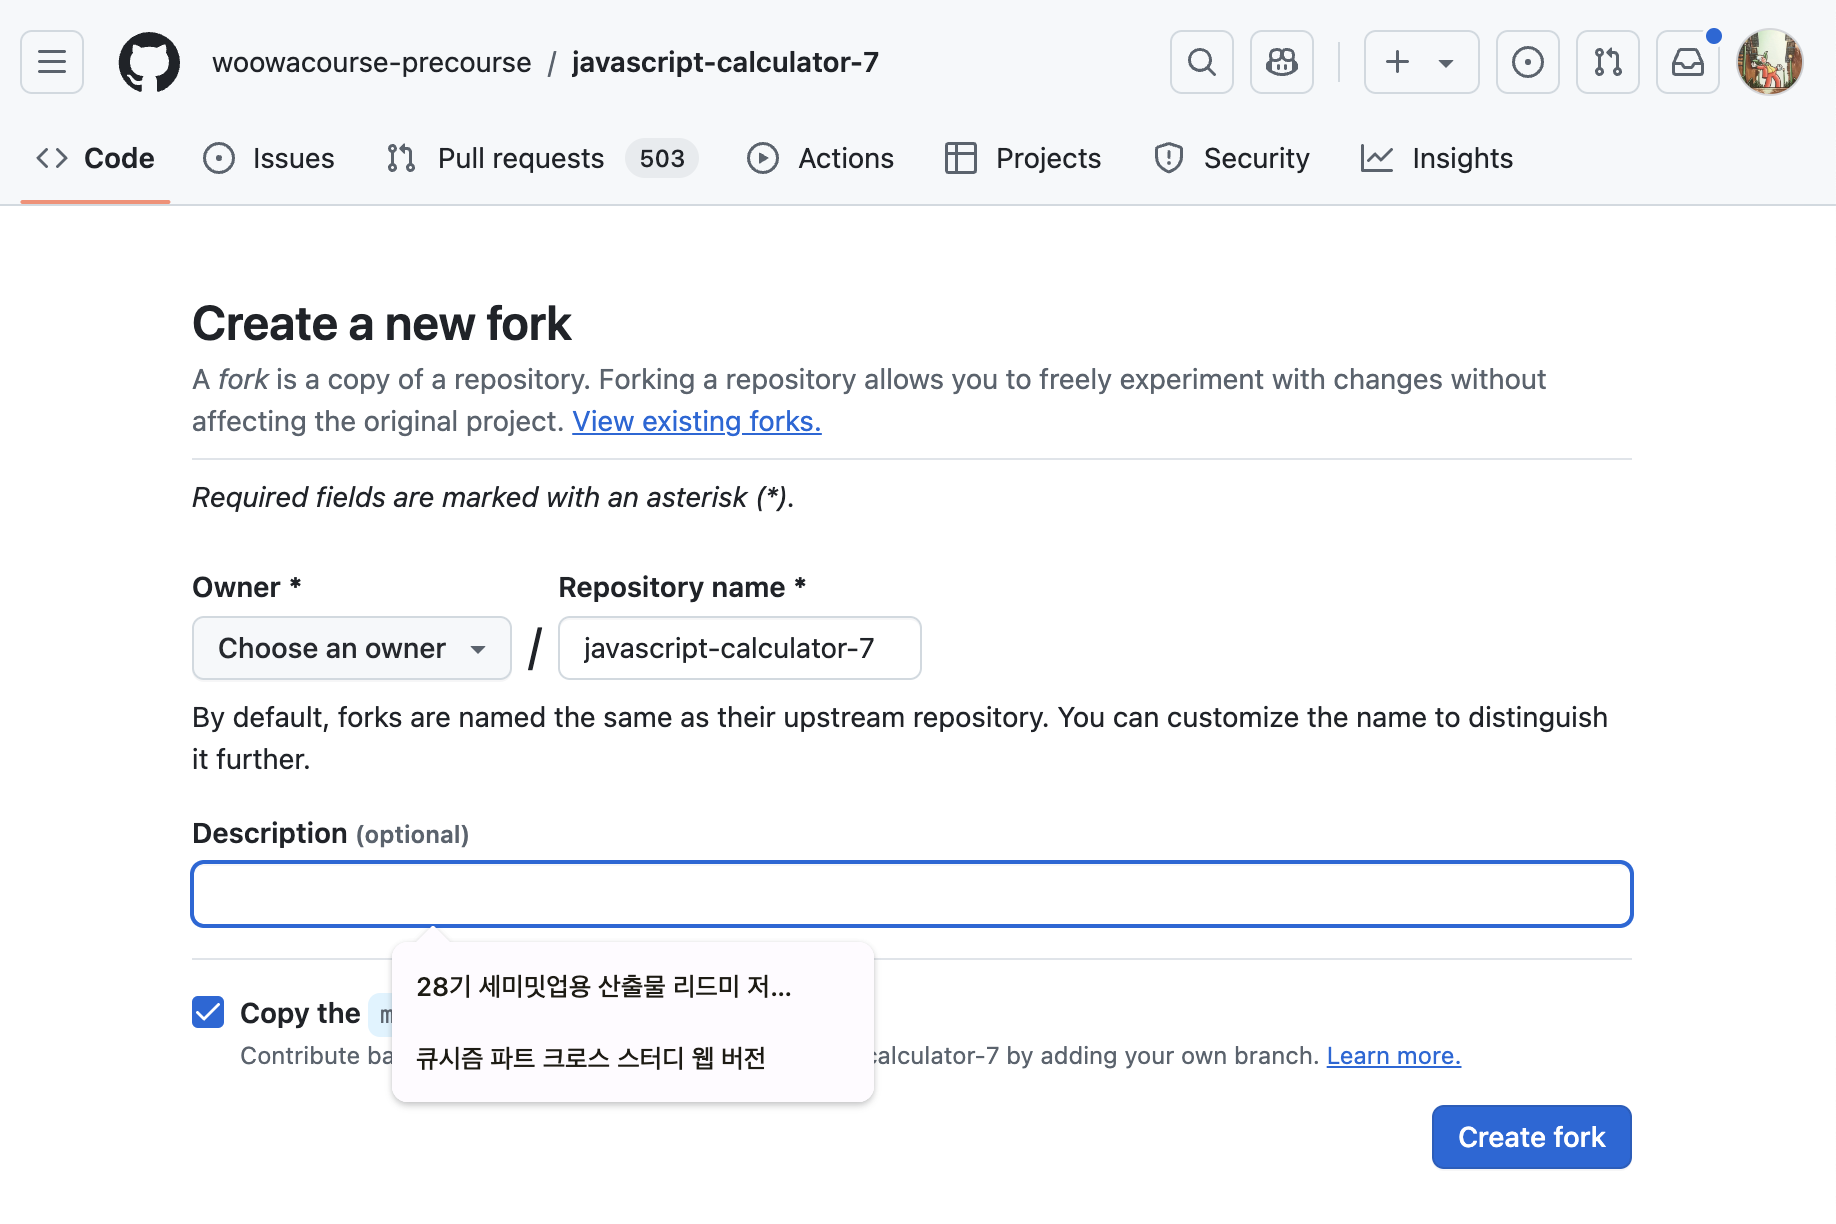Open the search icon button
This screenshot has width=1836, height=1224.
pos(1202,62)
